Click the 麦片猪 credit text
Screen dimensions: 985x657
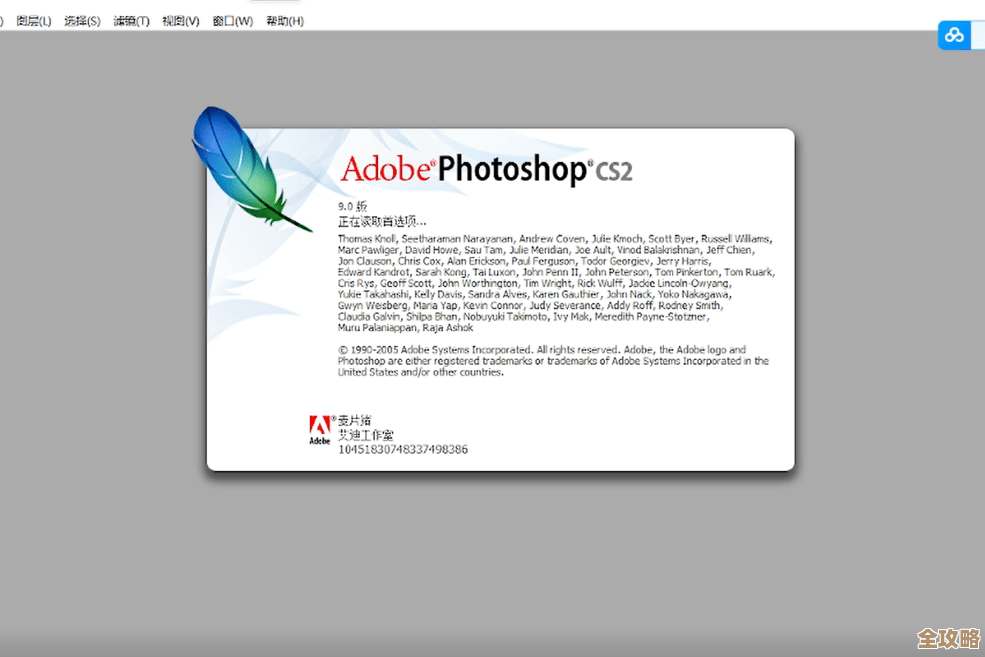[355, 421]
